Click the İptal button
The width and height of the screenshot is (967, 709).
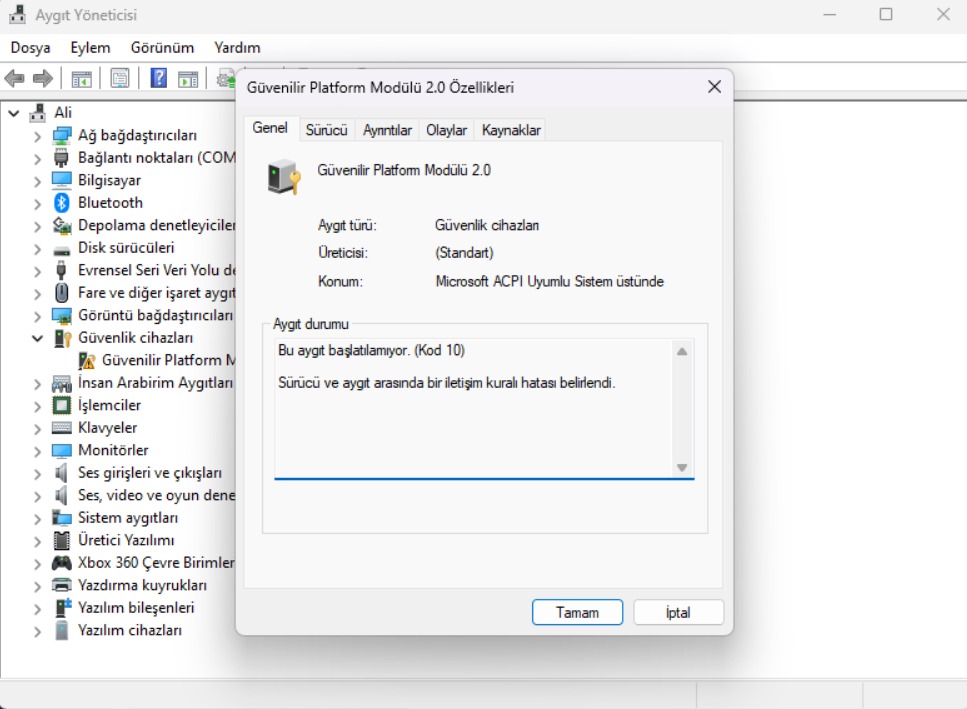click(x=678, y=612)
